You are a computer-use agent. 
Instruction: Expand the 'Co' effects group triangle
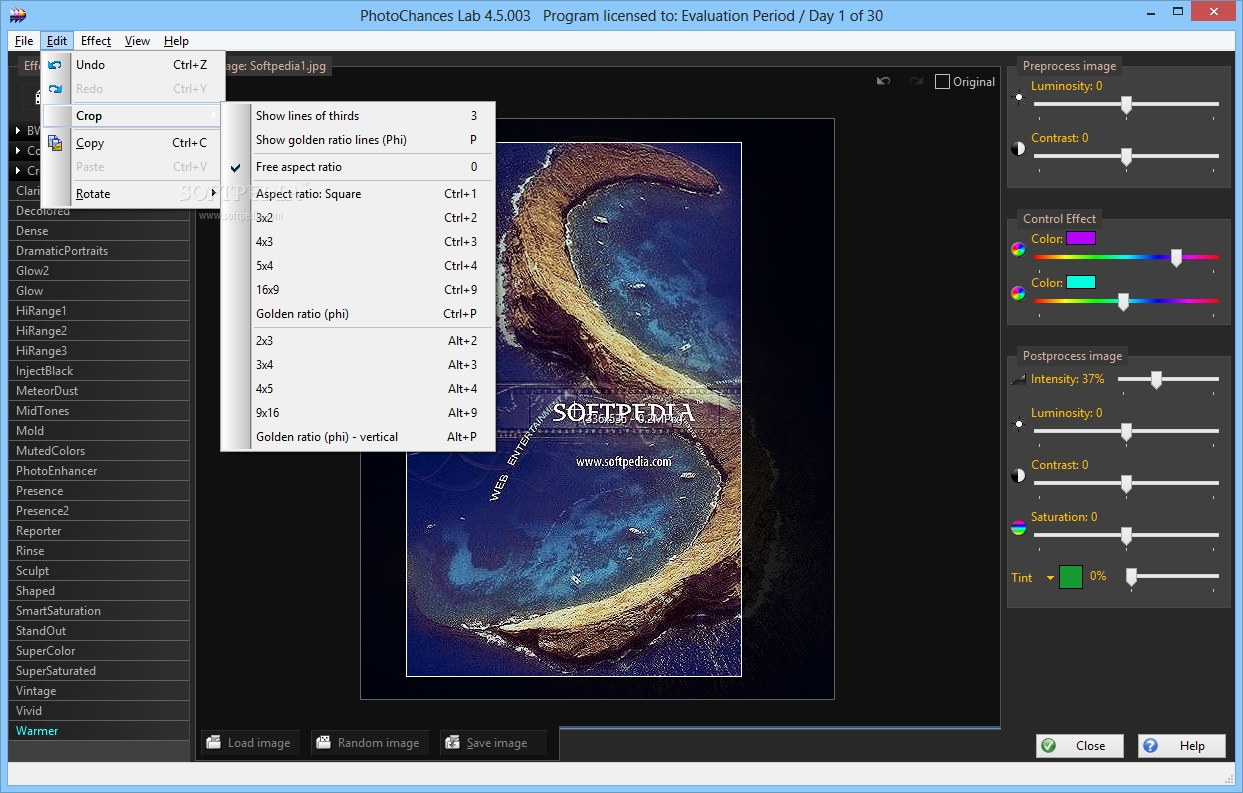pyautogui.click(x=19, y=151)
